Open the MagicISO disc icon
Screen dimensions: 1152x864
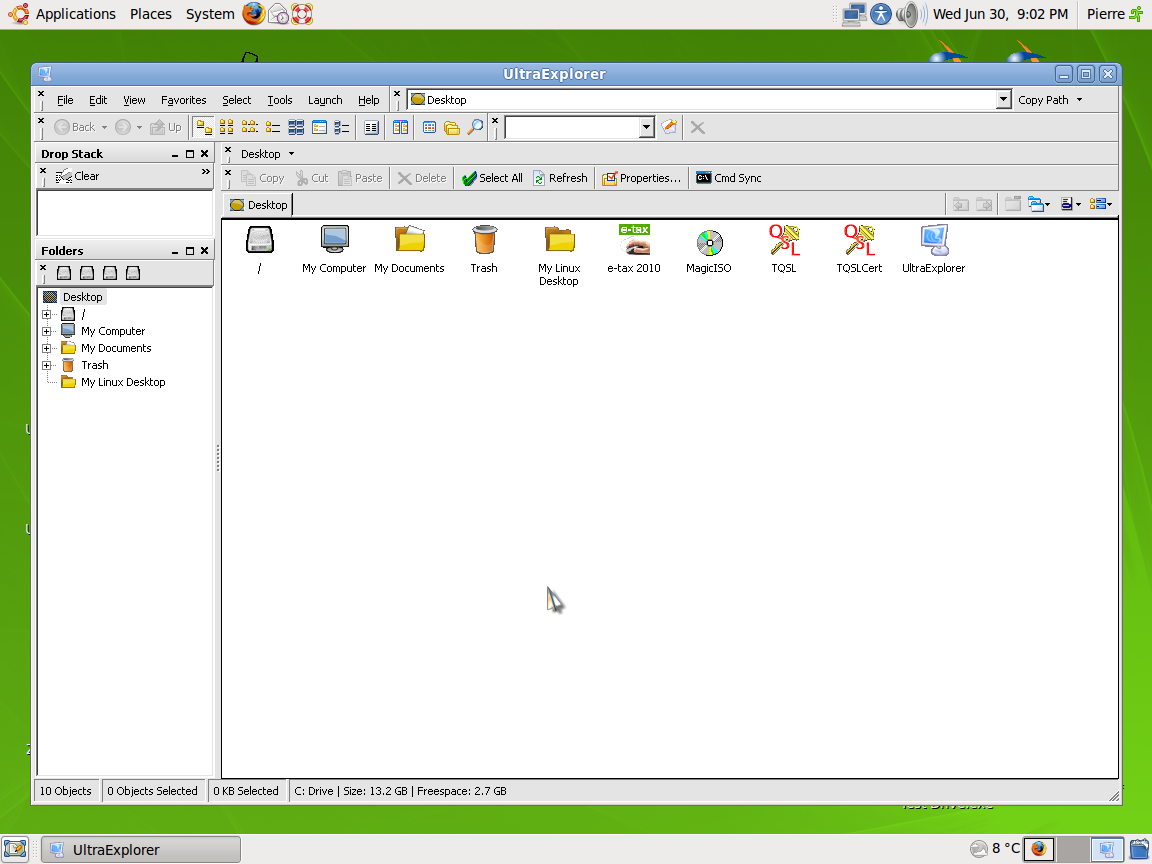(709, 243)
